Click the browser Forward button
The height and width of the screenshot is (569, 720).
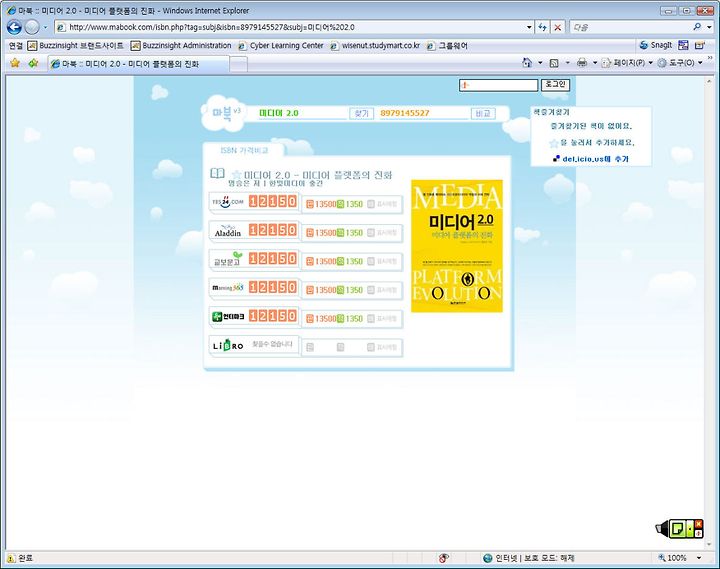(32, 27)
